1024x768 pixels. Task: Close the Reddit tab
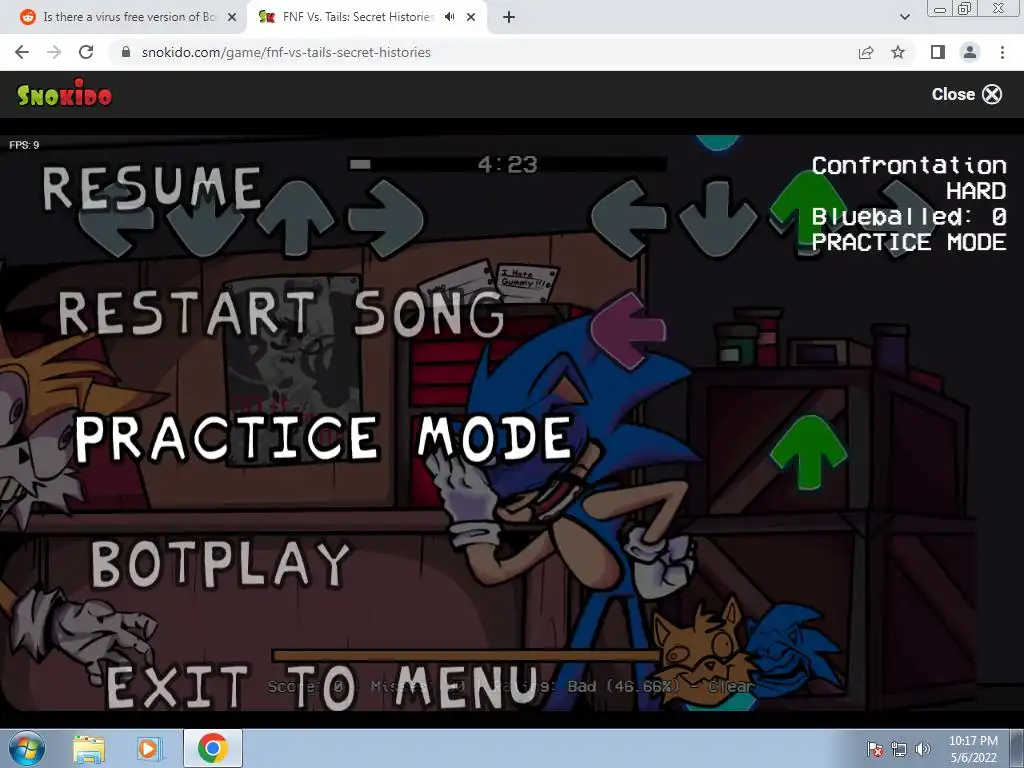(x=232, y=17)
